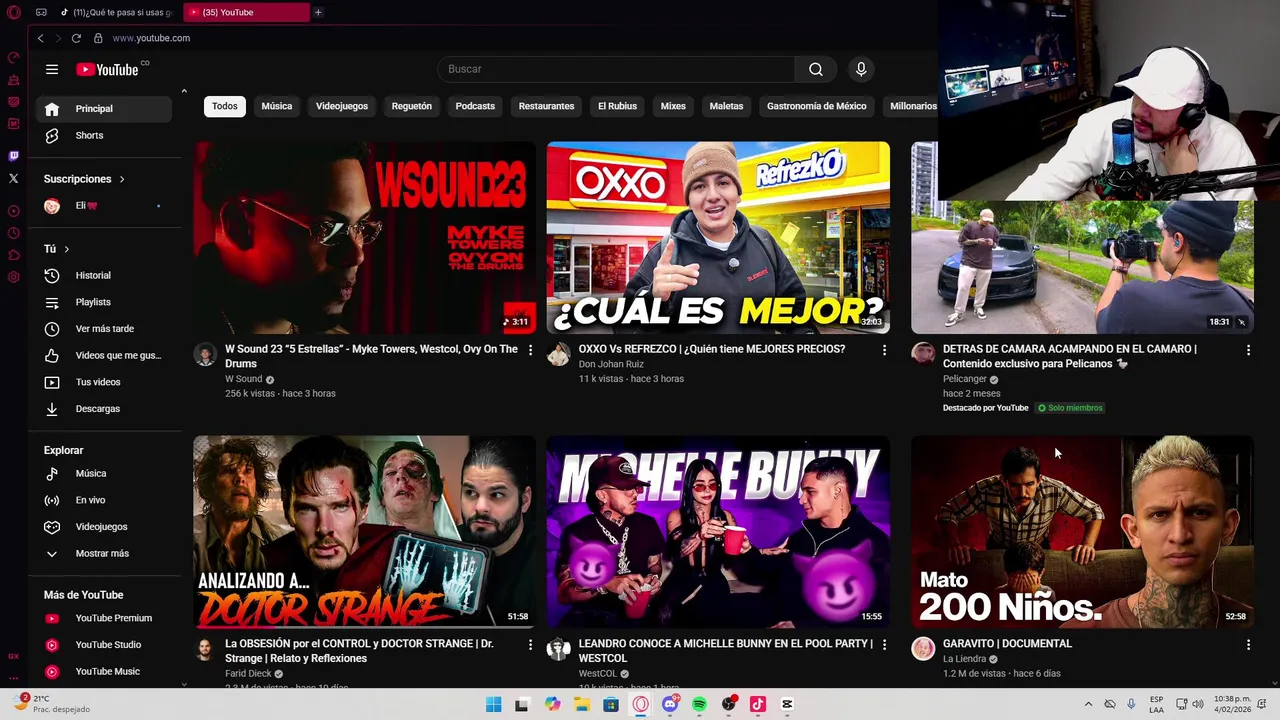Select the El Rubius filter chip
Viewport: 1280px width, 720px height.
tap(617, 106)
